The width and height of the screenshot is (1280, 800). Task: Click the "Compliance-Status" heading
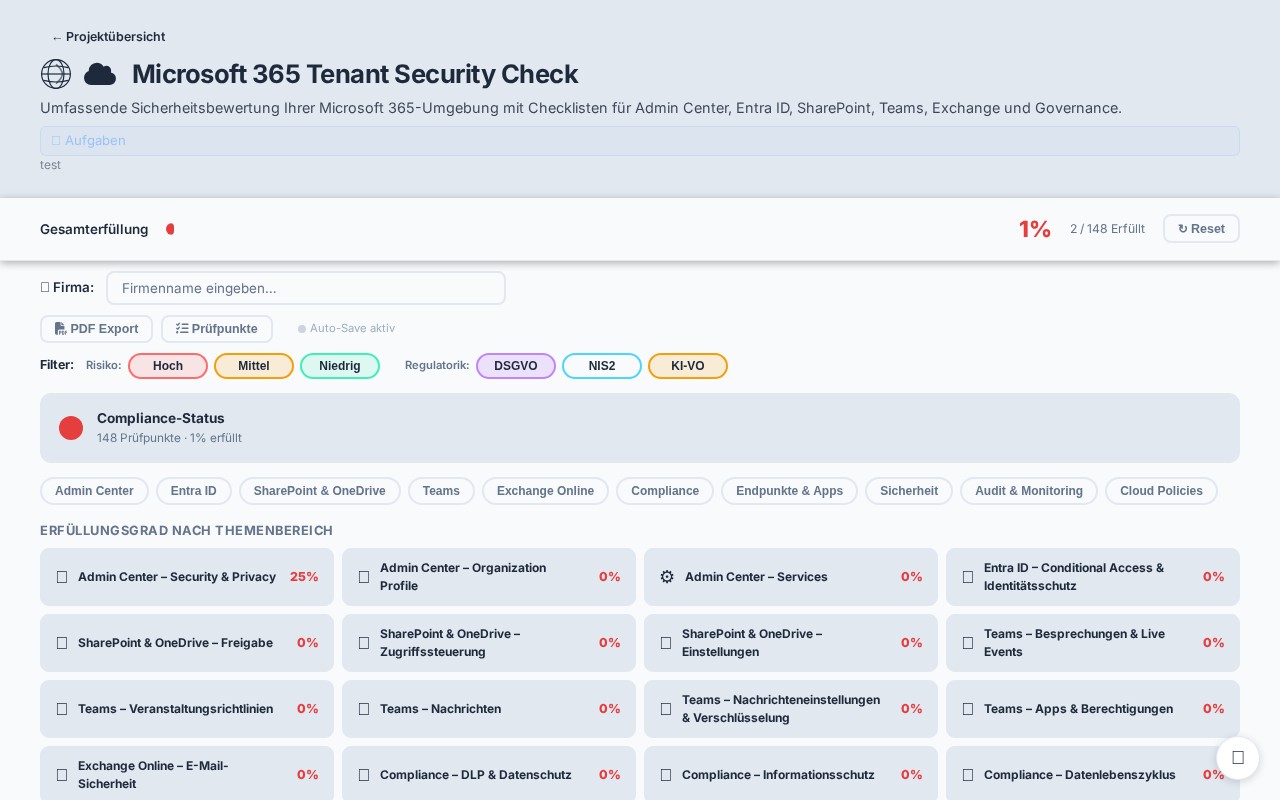tap(161, 418)
